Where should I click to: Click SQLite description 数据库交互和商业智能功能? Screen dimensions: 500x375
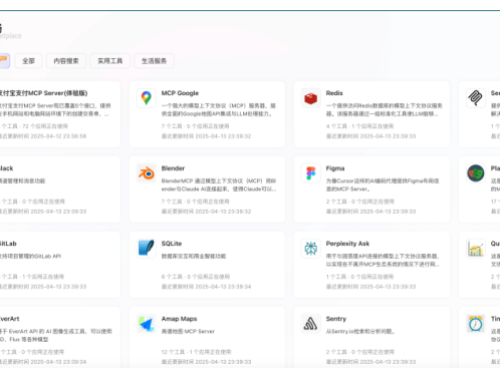click(193, 256)
